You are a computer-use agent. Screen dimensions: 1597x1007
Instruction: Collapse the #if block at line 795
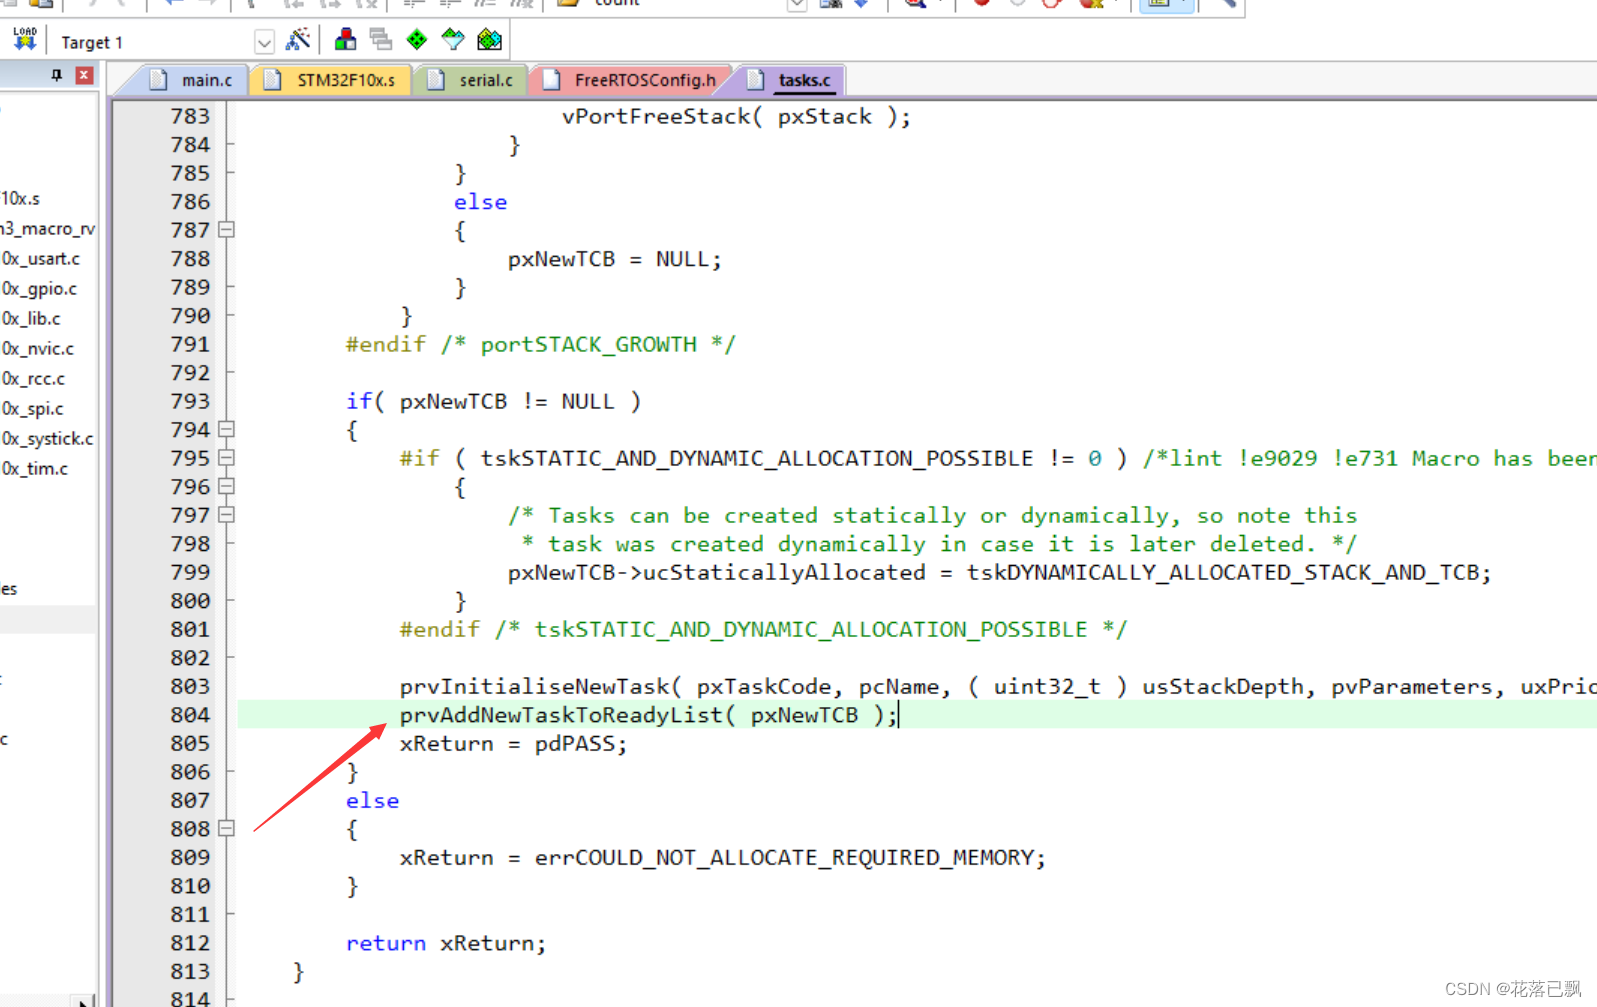pyautogui.click(x=227, y=458)
